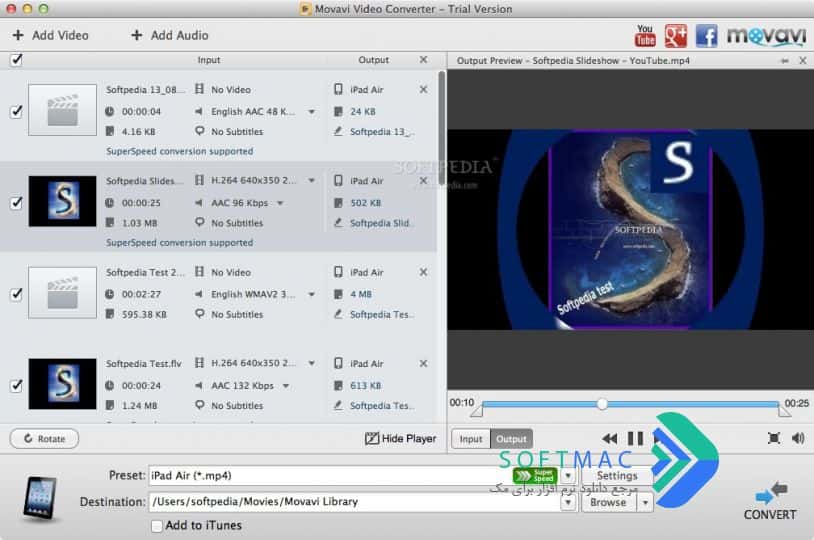Expand the AAC 96 Kbps audio dropdown

coord(280,203)
